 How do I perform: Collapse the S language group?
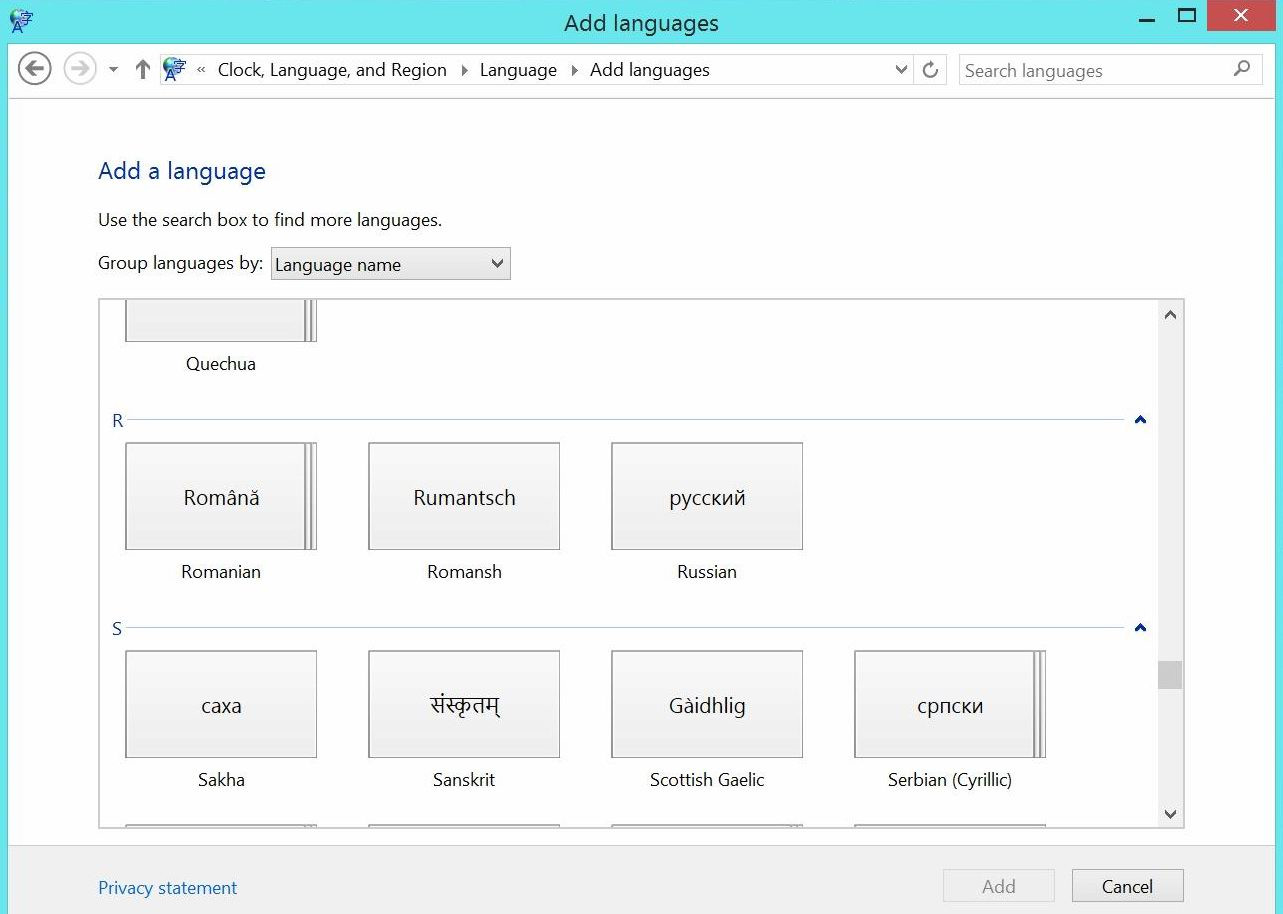(1140, 628)
